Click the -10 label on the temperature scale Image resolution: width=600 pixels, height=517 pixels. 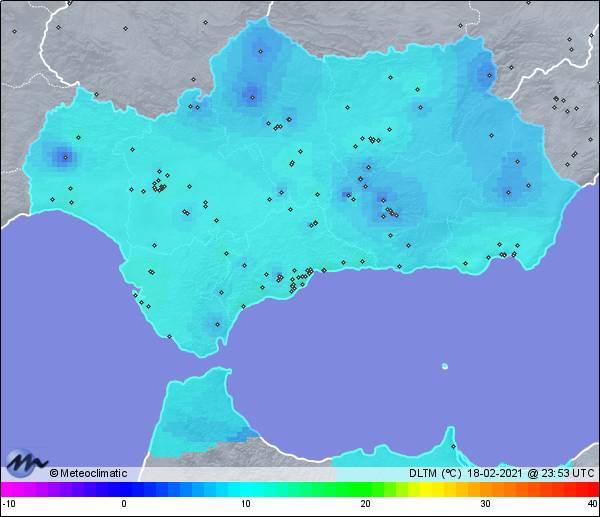tap(9, 504)
